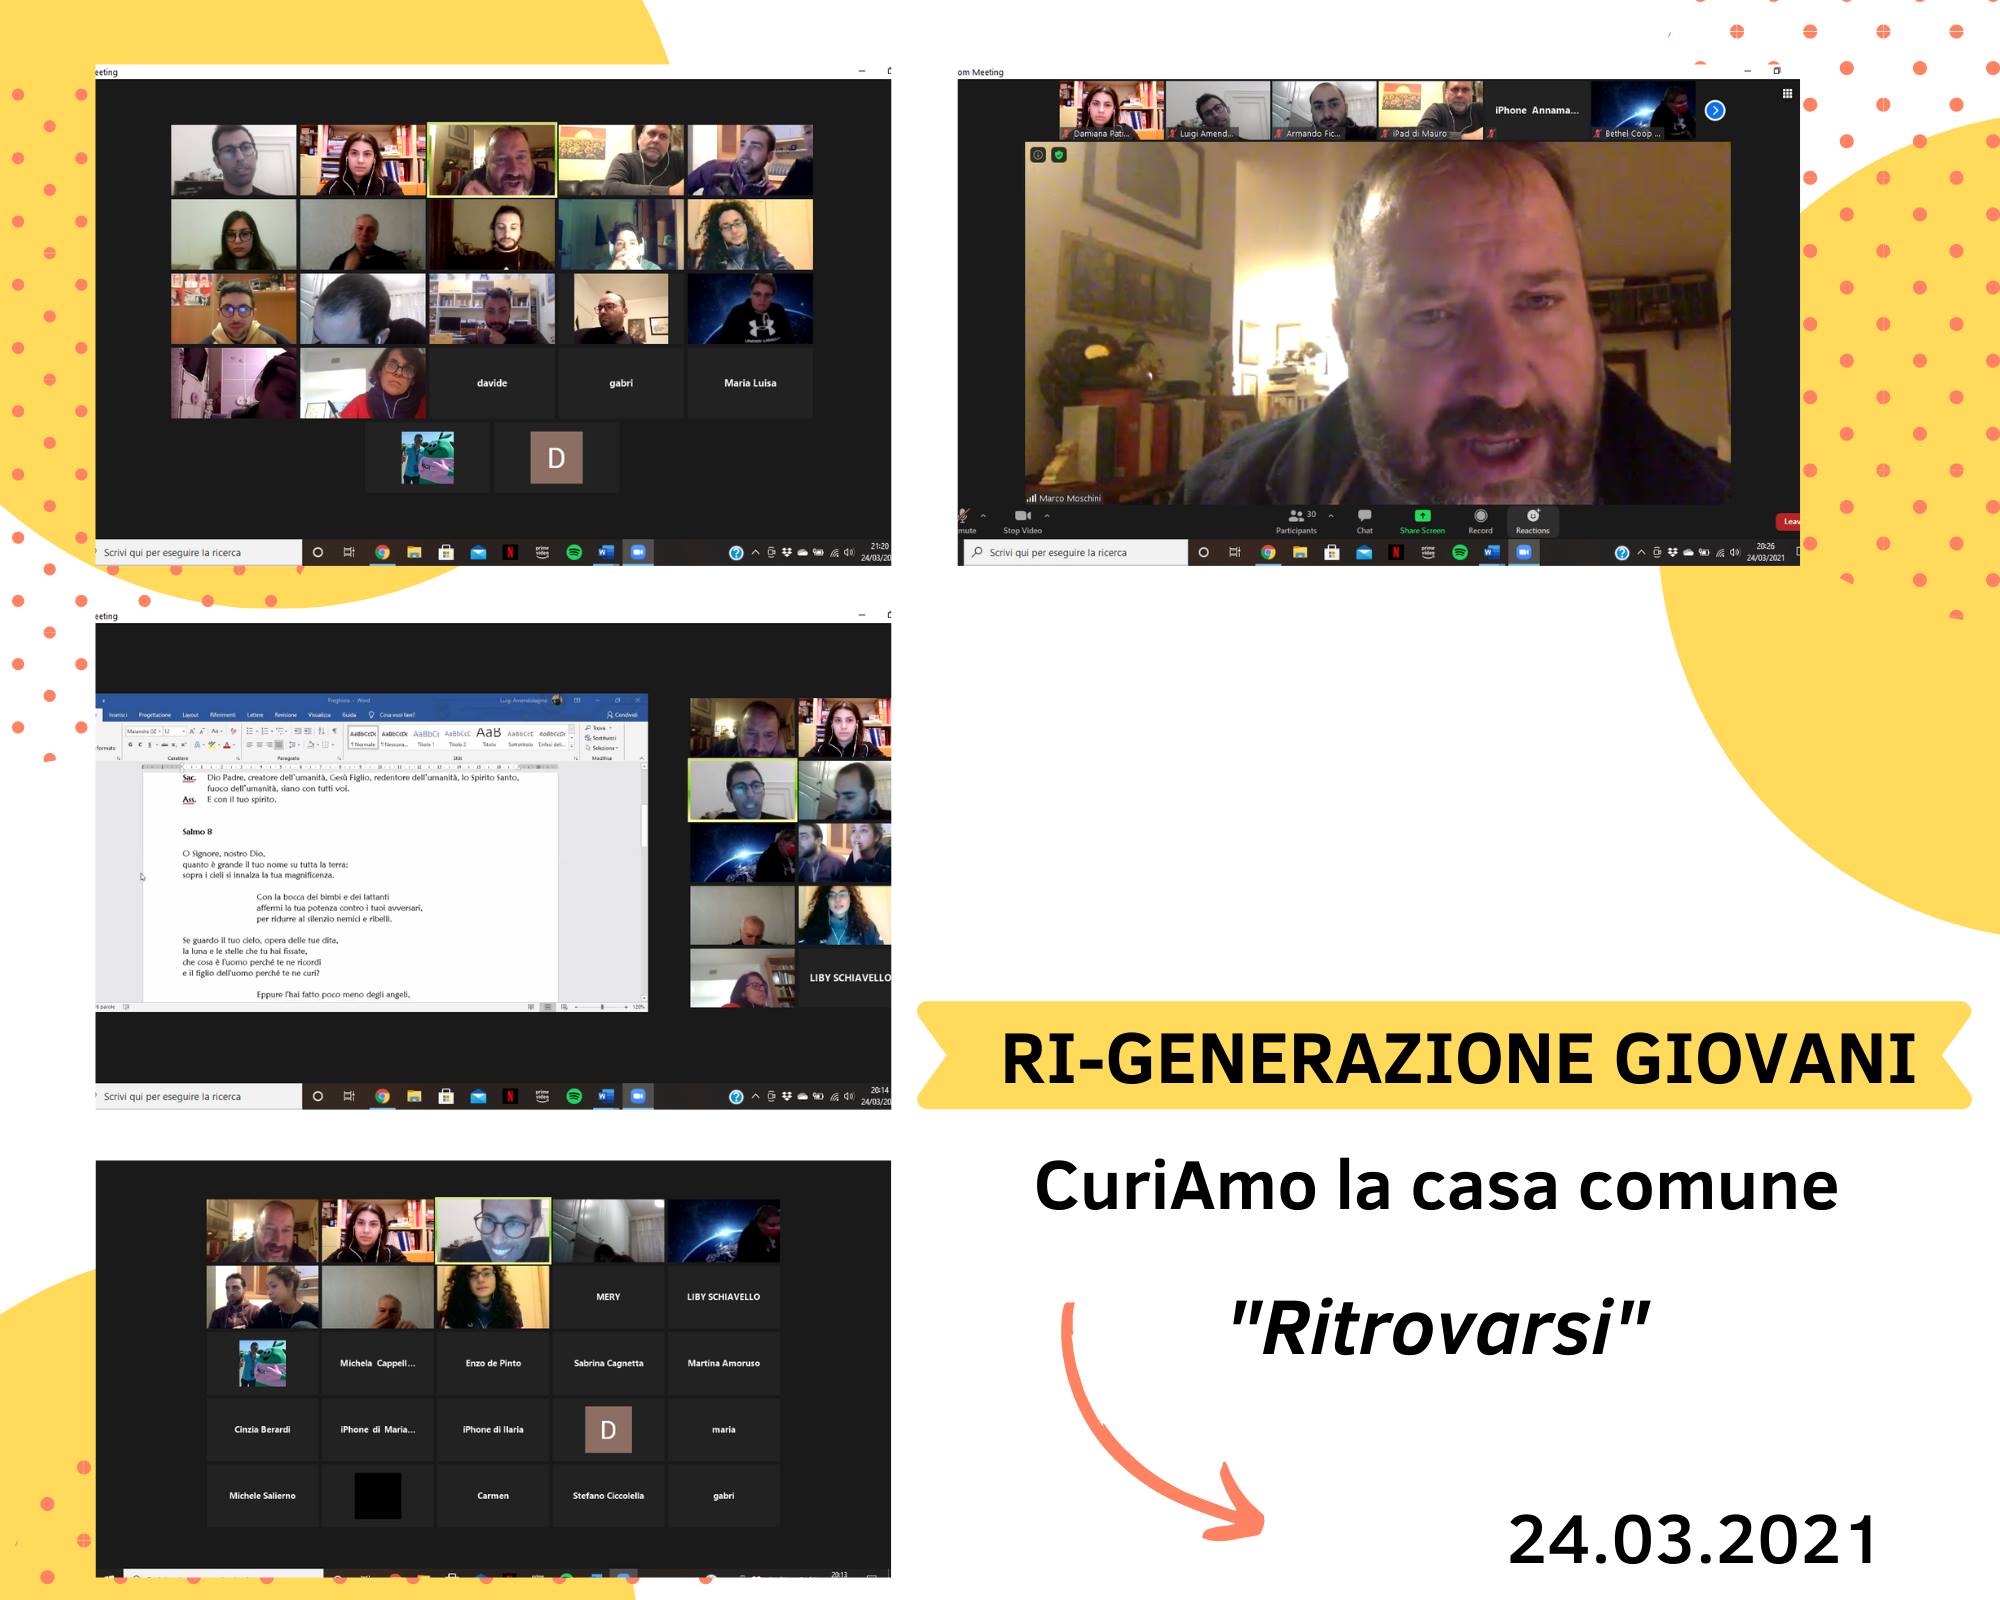Toggle italic (C) in the Word ribbon
The width and height of the screenshot is (2000, 1600).
click(140, 745)
